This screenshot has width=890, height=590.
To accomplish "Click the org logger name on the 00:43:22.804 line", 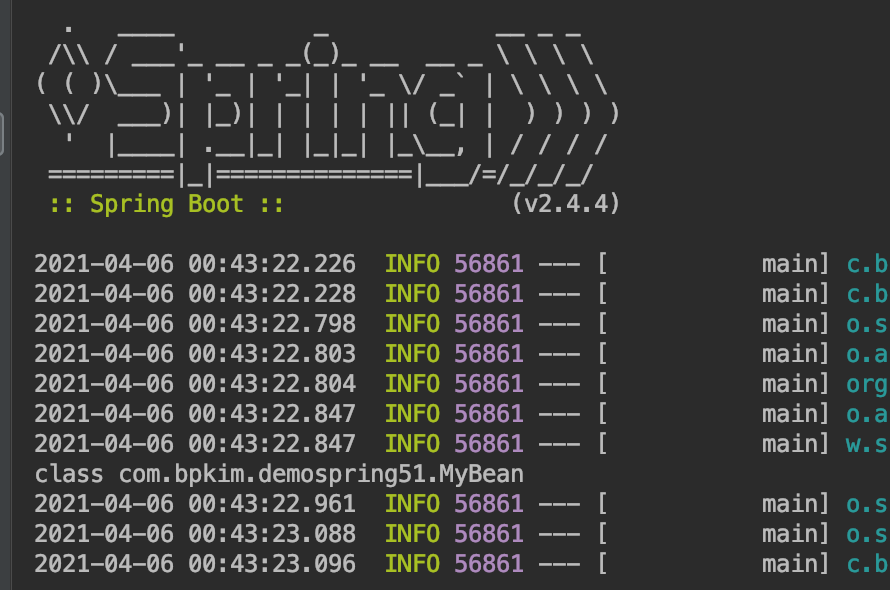I will (x=867, y=385).
